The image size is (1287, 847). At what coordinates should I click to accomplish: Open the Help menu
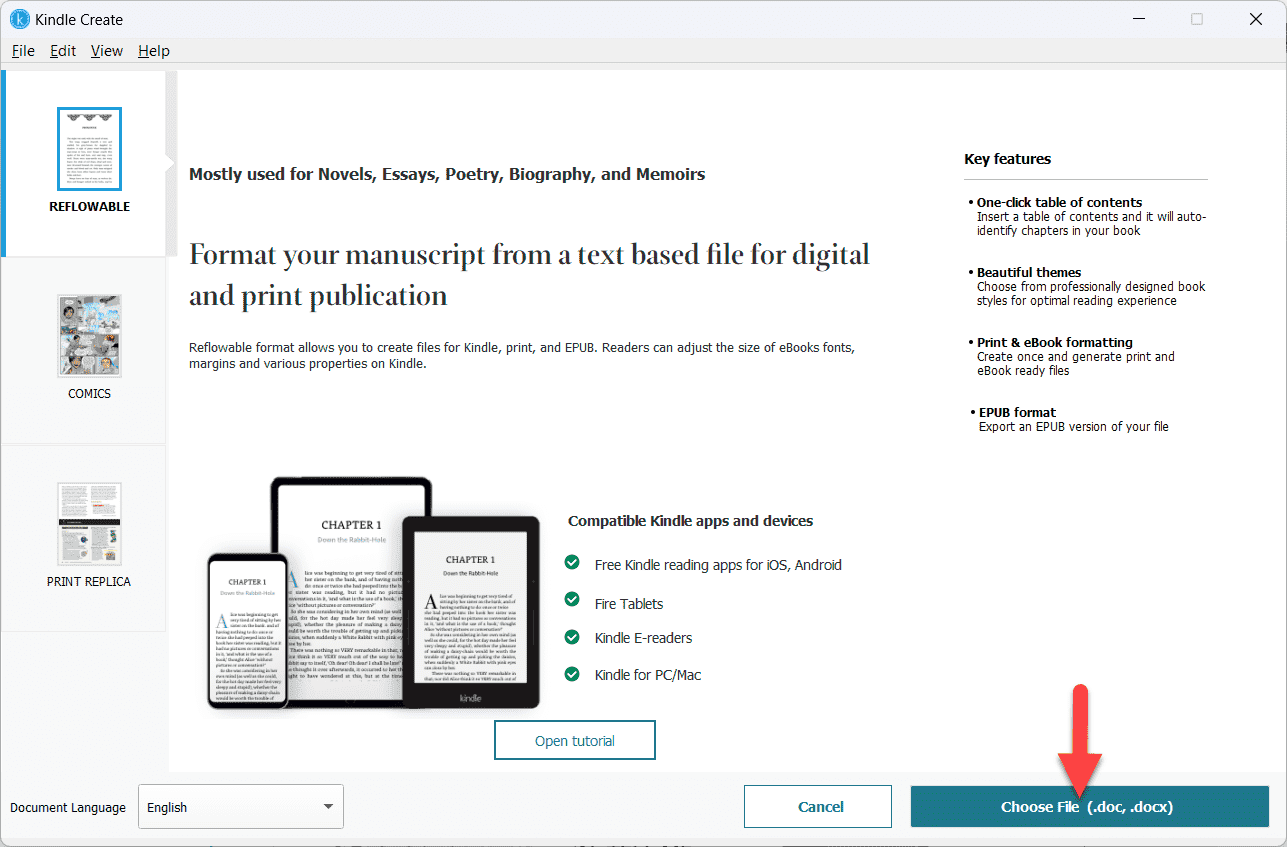click(154, 51)
